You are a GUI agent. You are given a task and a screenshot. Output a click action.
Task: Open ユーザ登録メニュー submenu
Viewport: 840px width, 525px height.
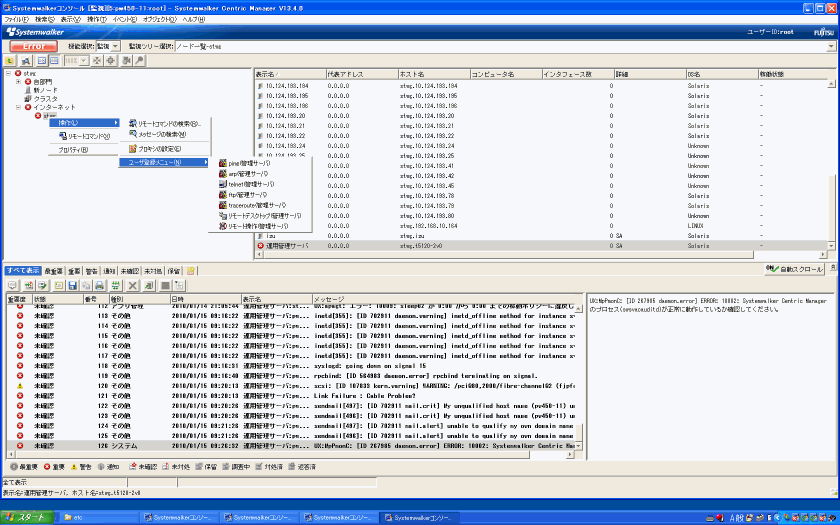pos(164,162)
